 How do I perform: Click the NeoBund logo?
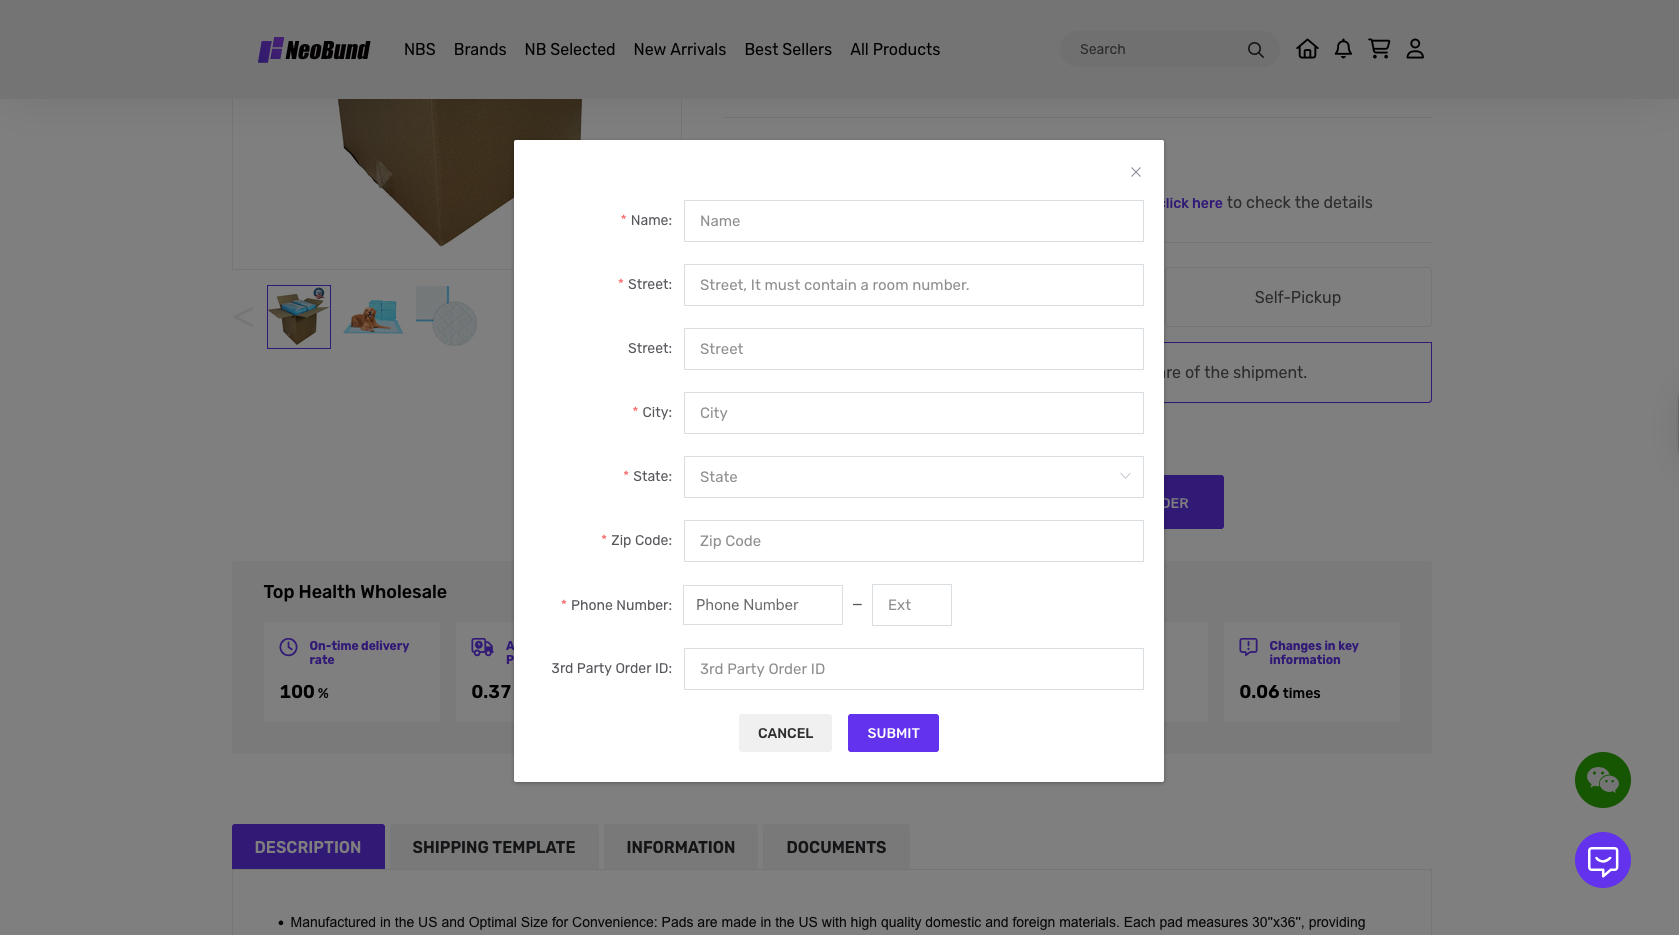point(314,50)
